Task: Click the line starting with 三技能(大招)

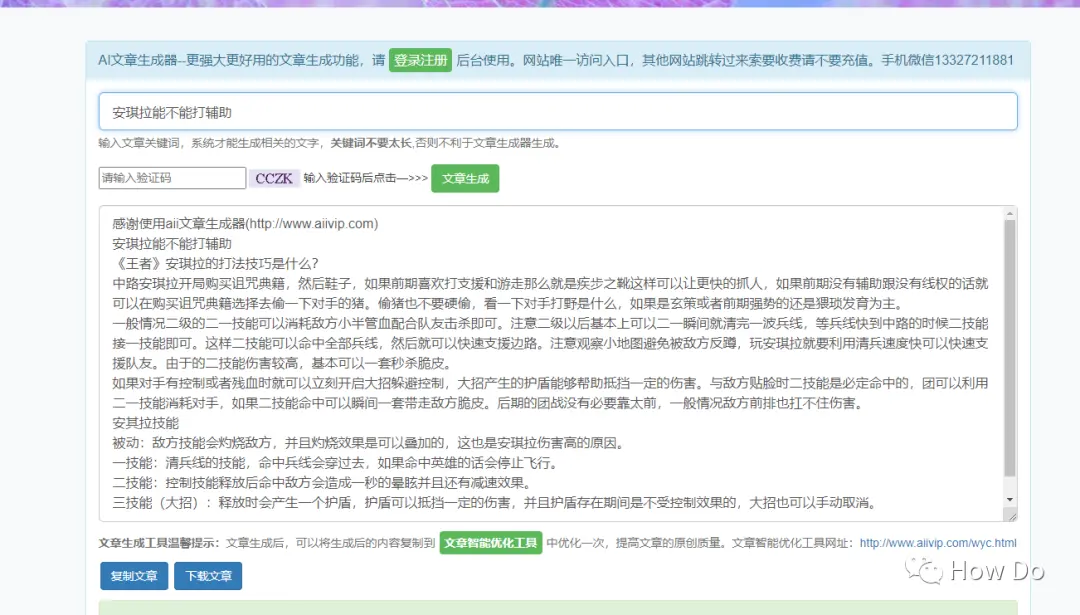Action: point(497,503)
